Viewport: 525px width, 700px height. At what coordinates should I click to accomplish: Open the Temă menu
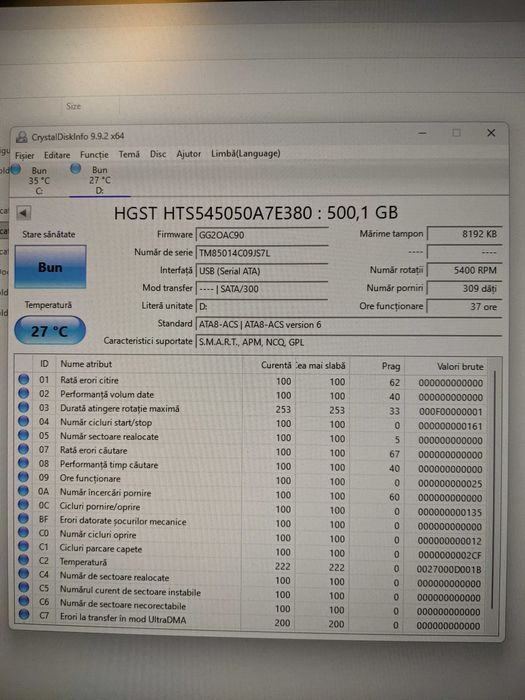click(129, 154)
